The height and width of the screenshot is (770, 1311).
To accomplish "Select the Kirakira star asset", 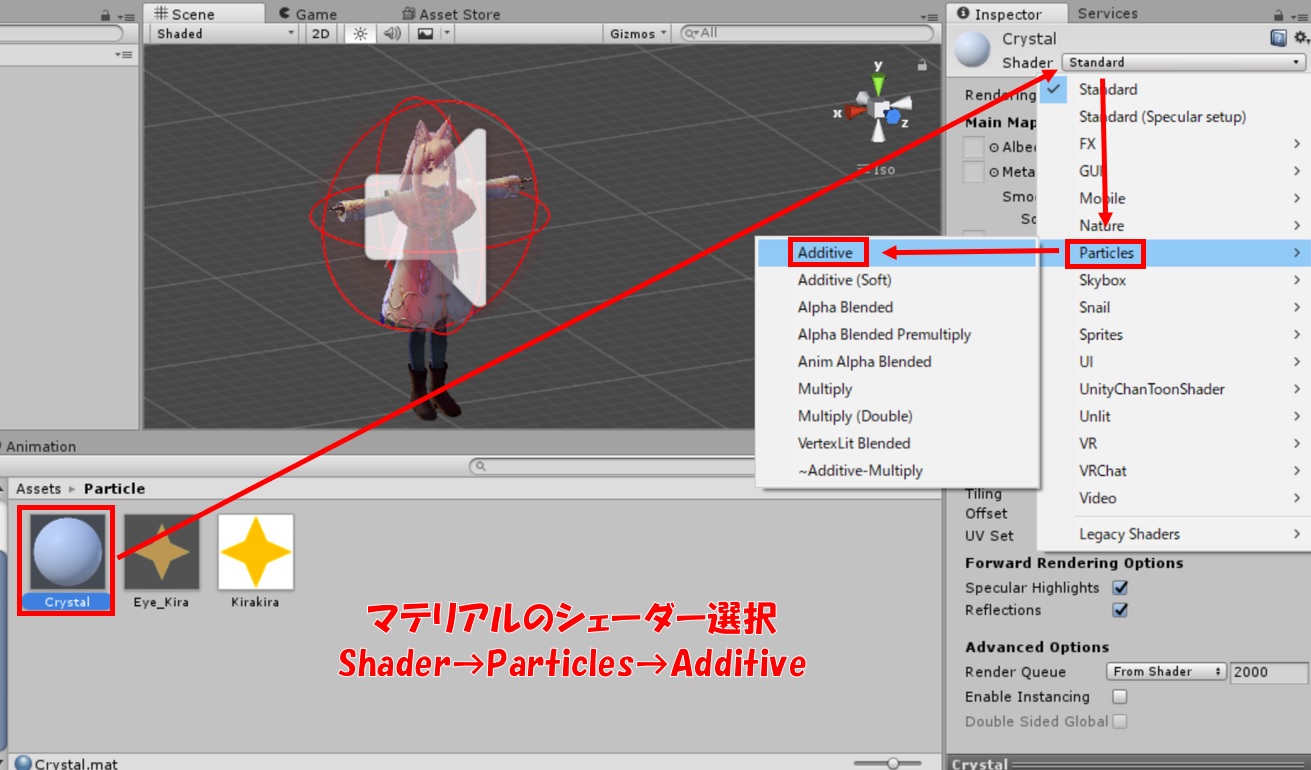I will (255, 553).
